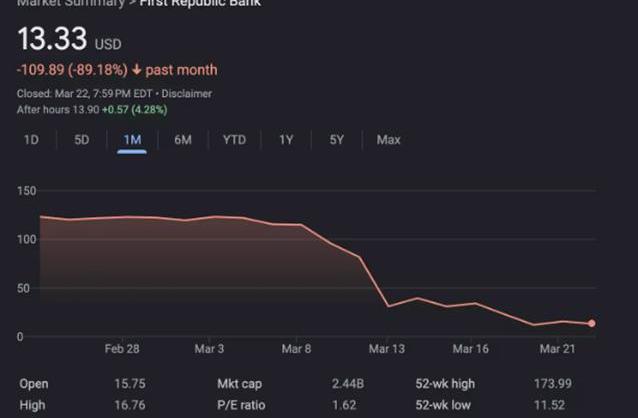The height and width of the screenshot is (418, 638).
Task: Click the P/E ratio label
Action: coord(242,407)
